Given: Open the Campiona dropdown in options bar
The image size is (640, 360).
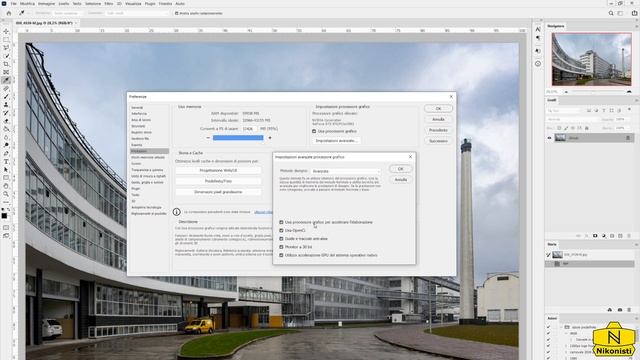Looking at the screenshot, I should pos(137,13).
